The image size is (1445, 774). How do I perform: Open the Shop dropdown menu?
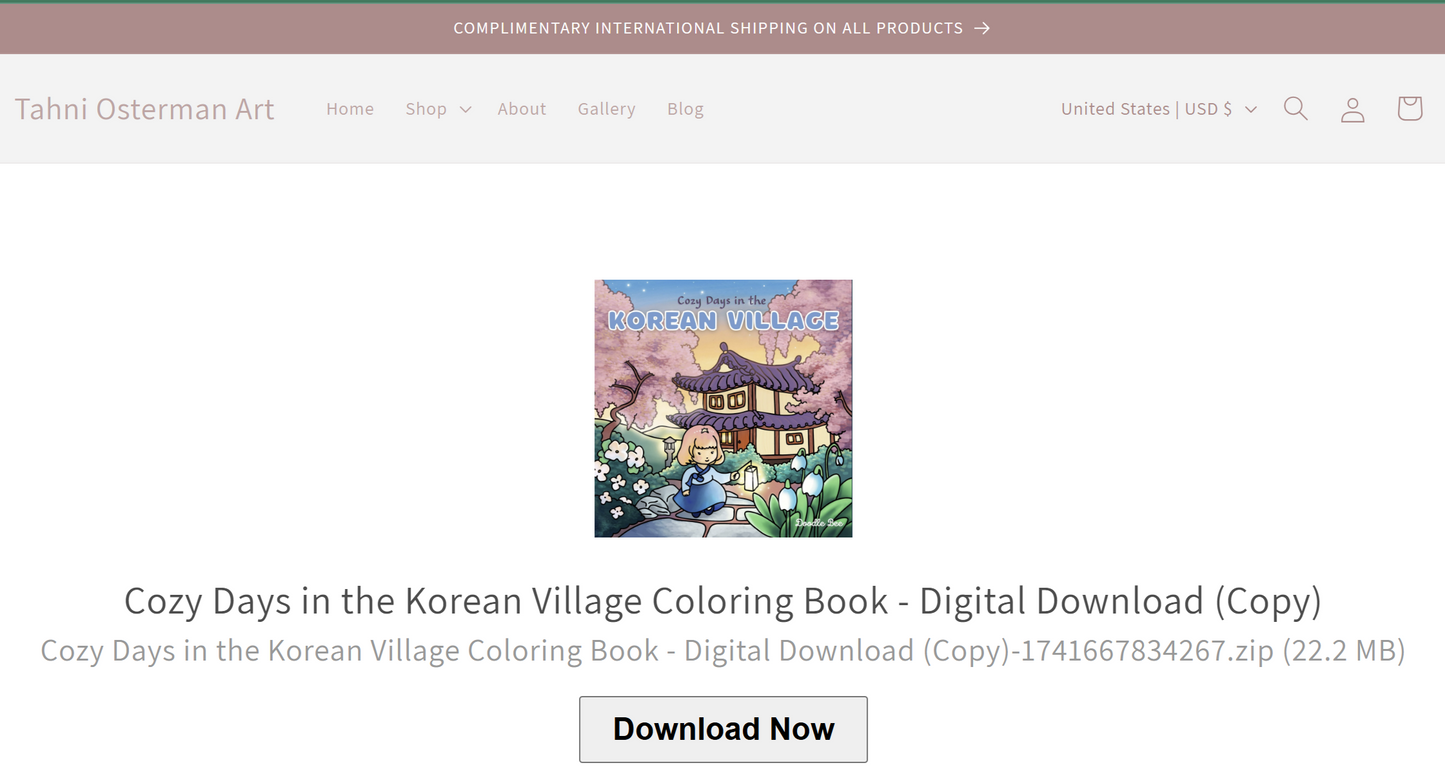pos(426,109)
